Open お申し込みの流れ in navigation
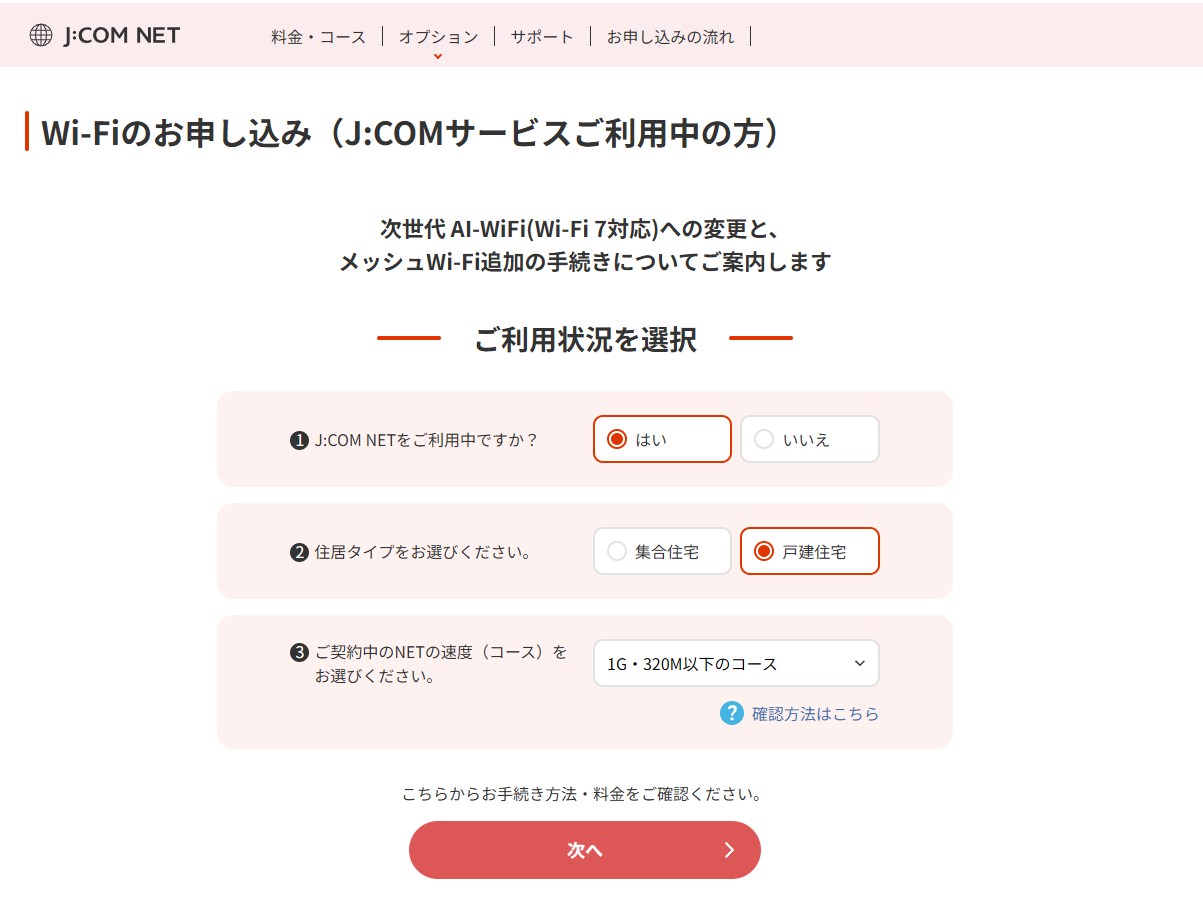This screenshot has width=1203, height=920. pyautogui.click(x=670, y=37)
